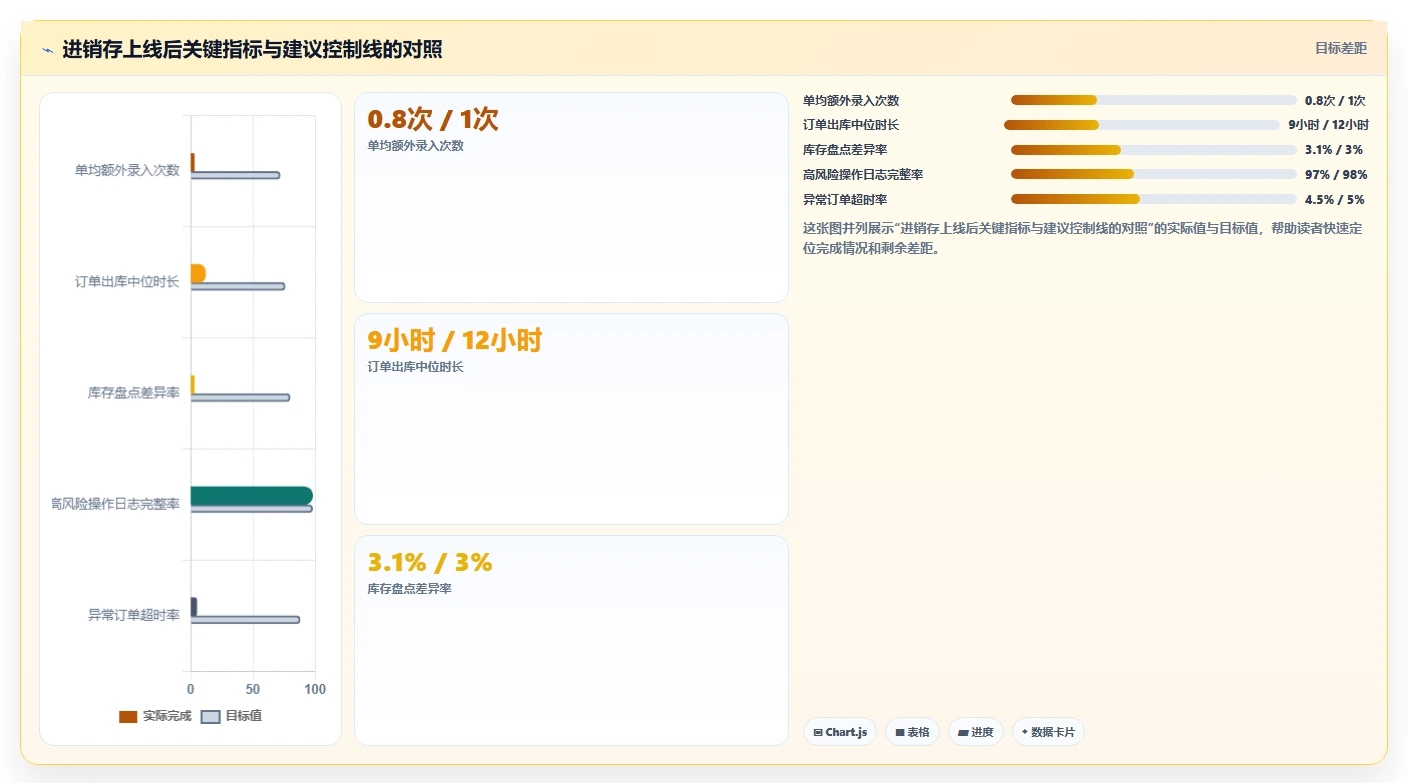
Task: Click the 单均额外录入次数 progress bar
Action: pos(1153,100)
